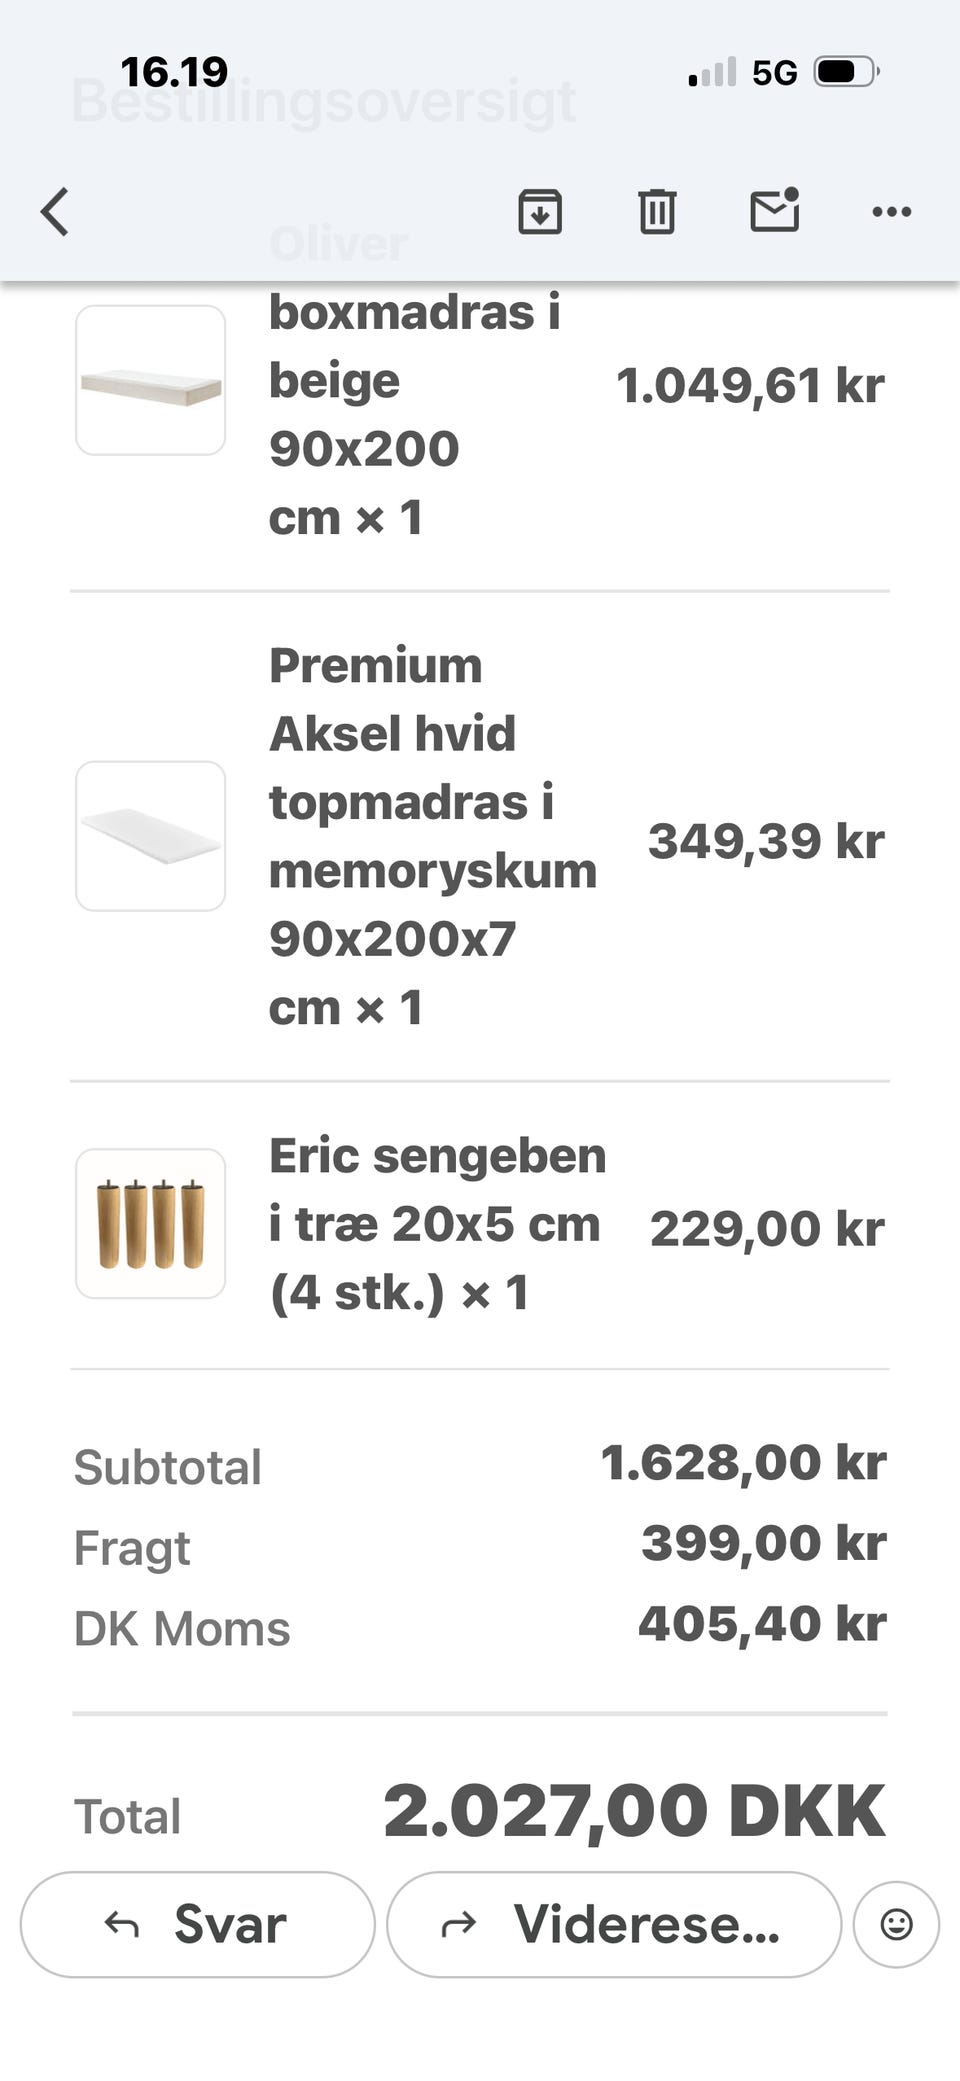Tap the 2.027,00 DKK total amount
Image resolution: width=960 pixels, height=2081 pixels.
coord(634,1811)
